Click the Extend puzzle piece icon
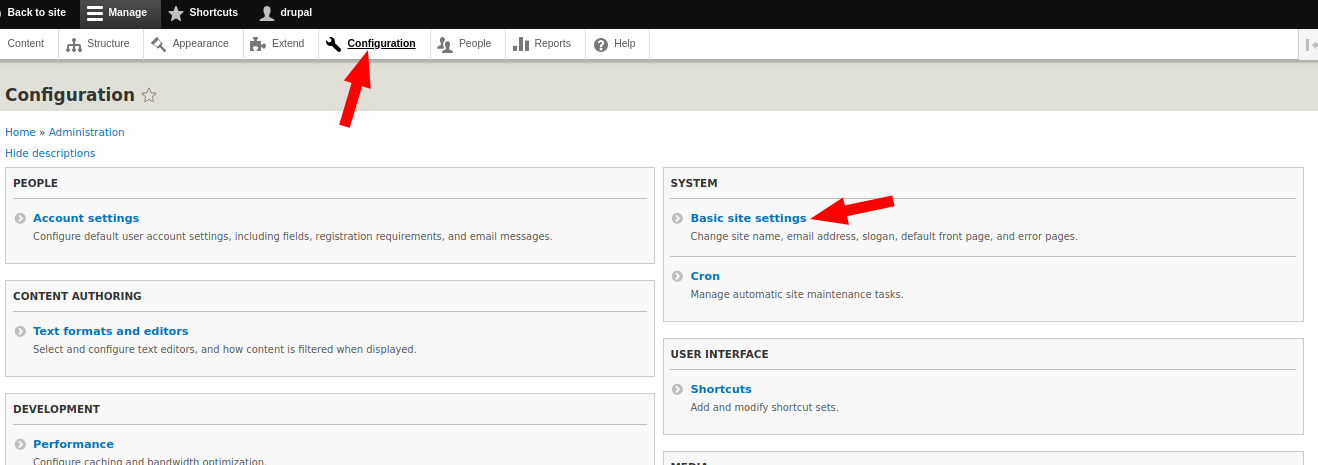Screen dimensions: 1318x465 (x=258, y=44)
